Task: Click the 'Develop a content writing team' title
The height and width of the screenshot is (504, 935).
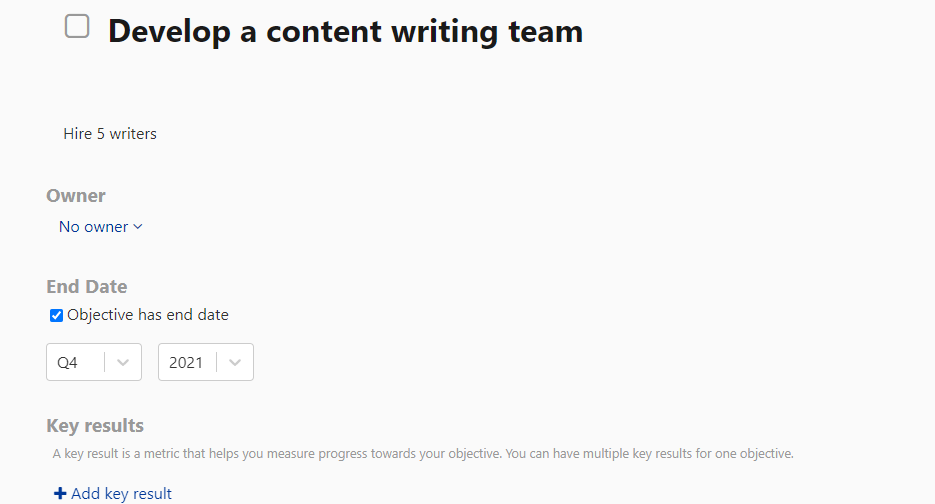Action: (345, 31)
